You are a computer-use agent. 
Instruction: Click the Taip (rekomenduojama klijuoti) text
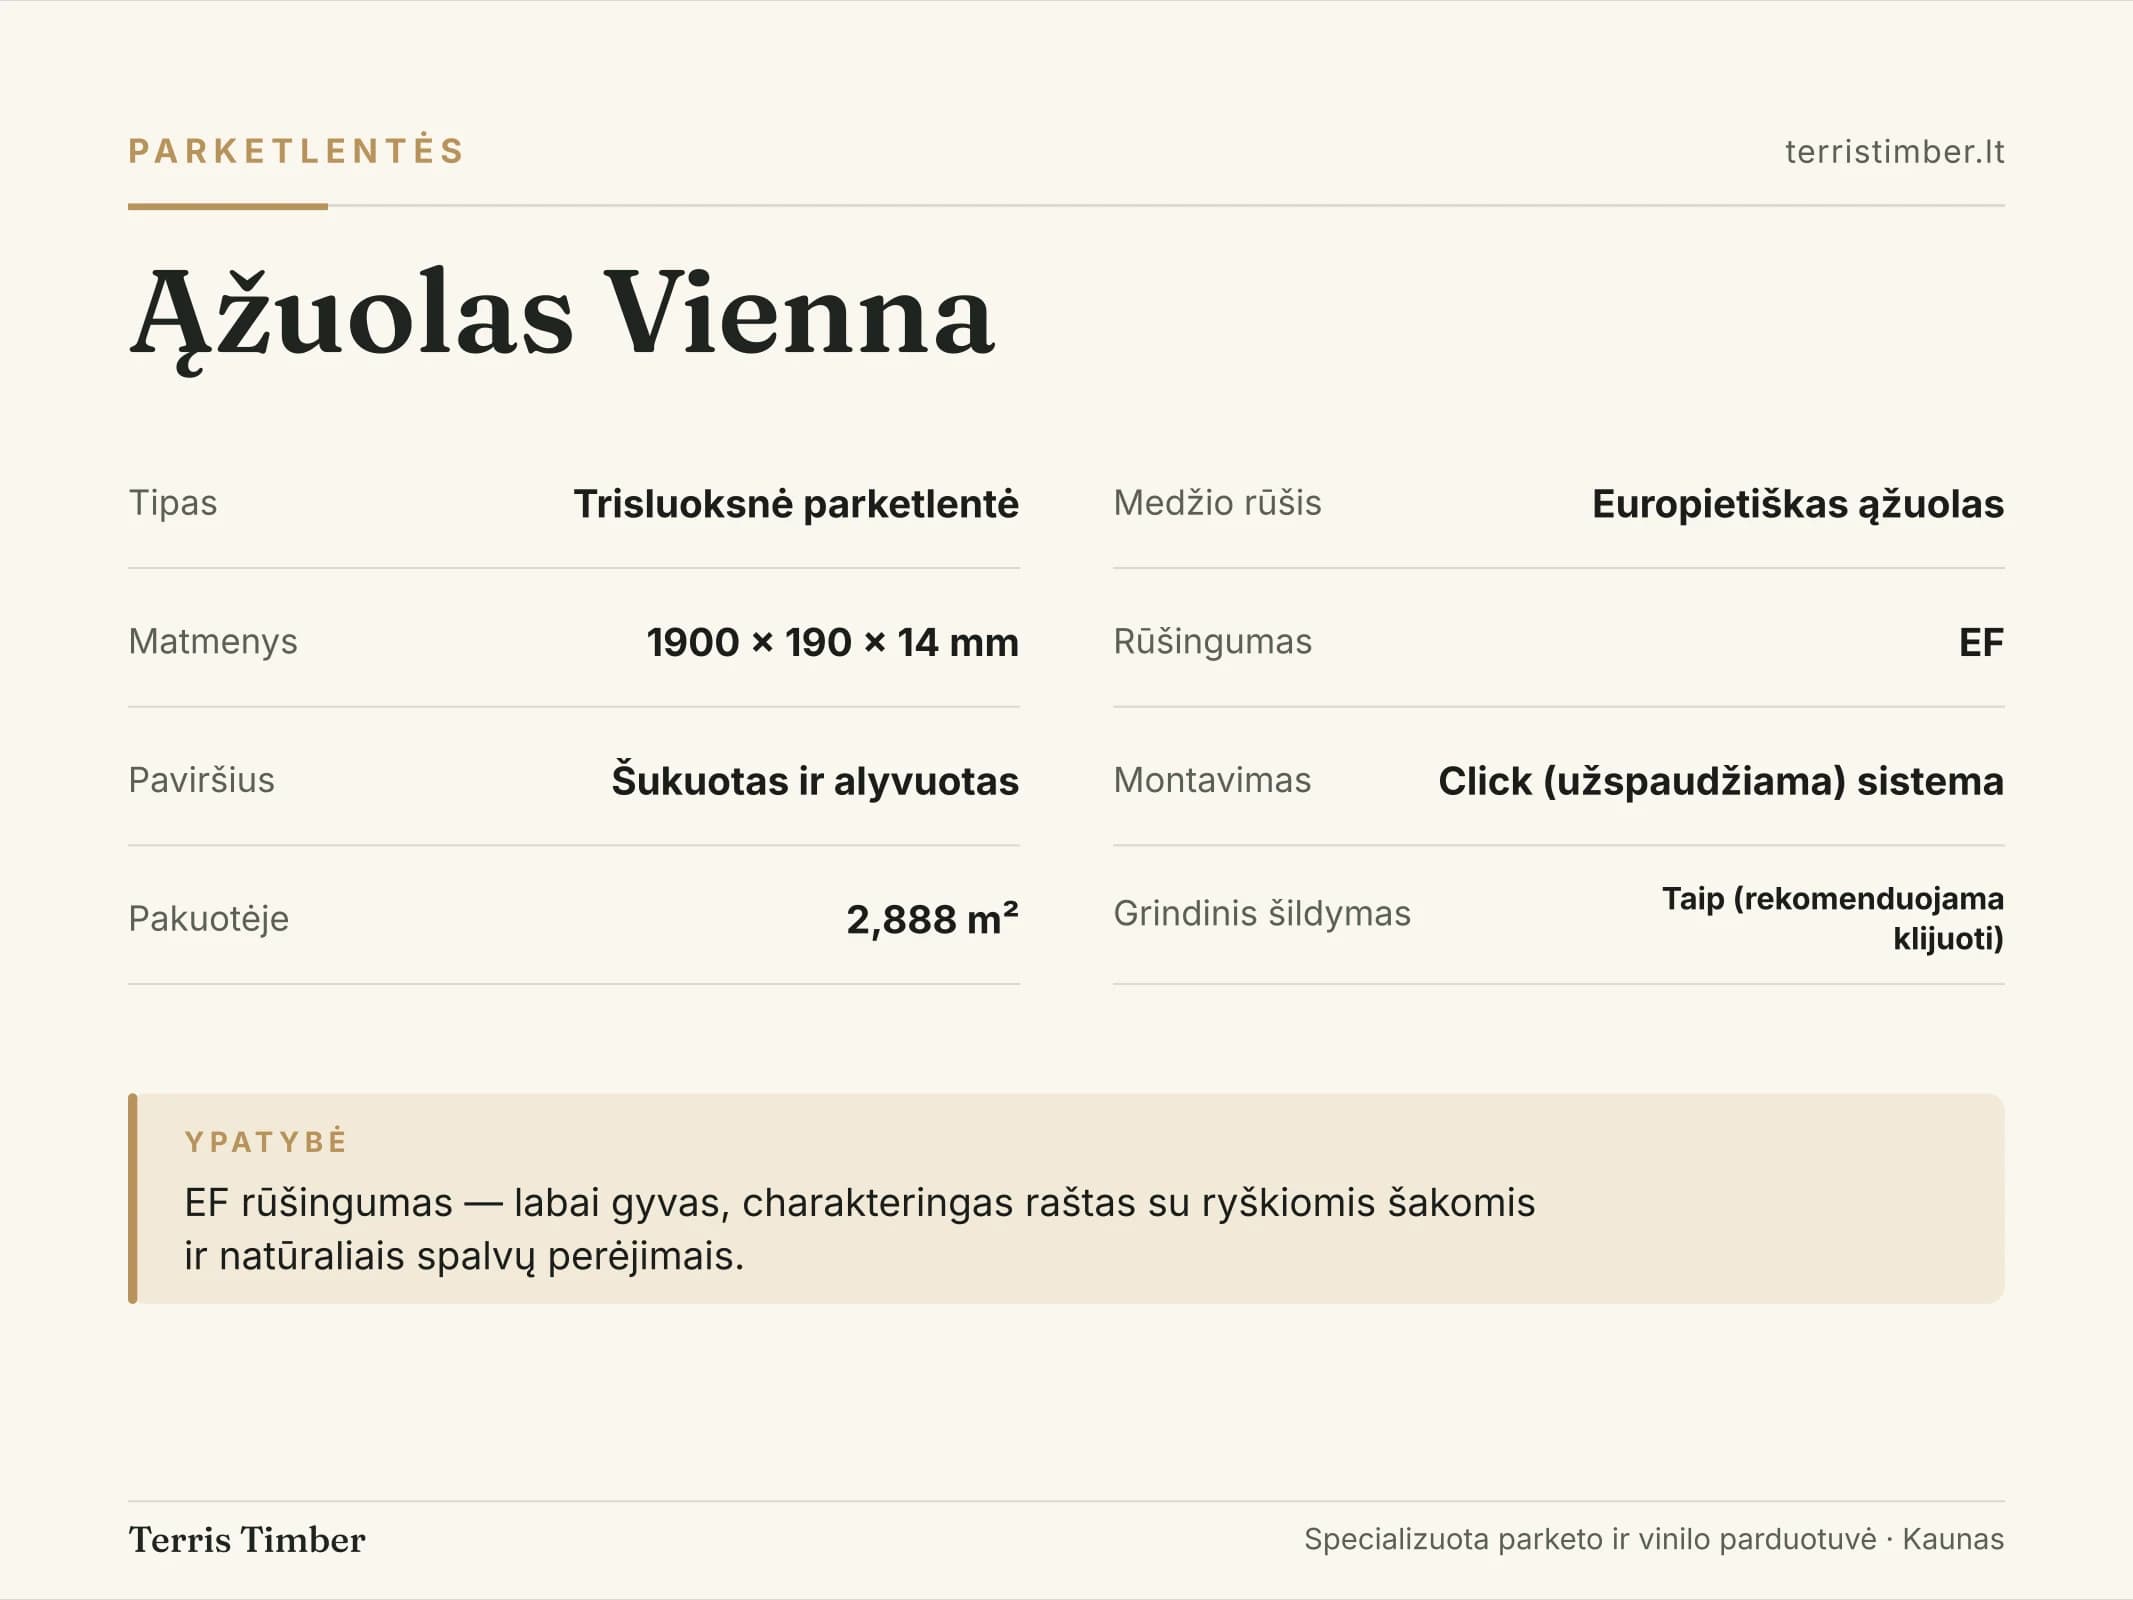[x=1833, y=918]
